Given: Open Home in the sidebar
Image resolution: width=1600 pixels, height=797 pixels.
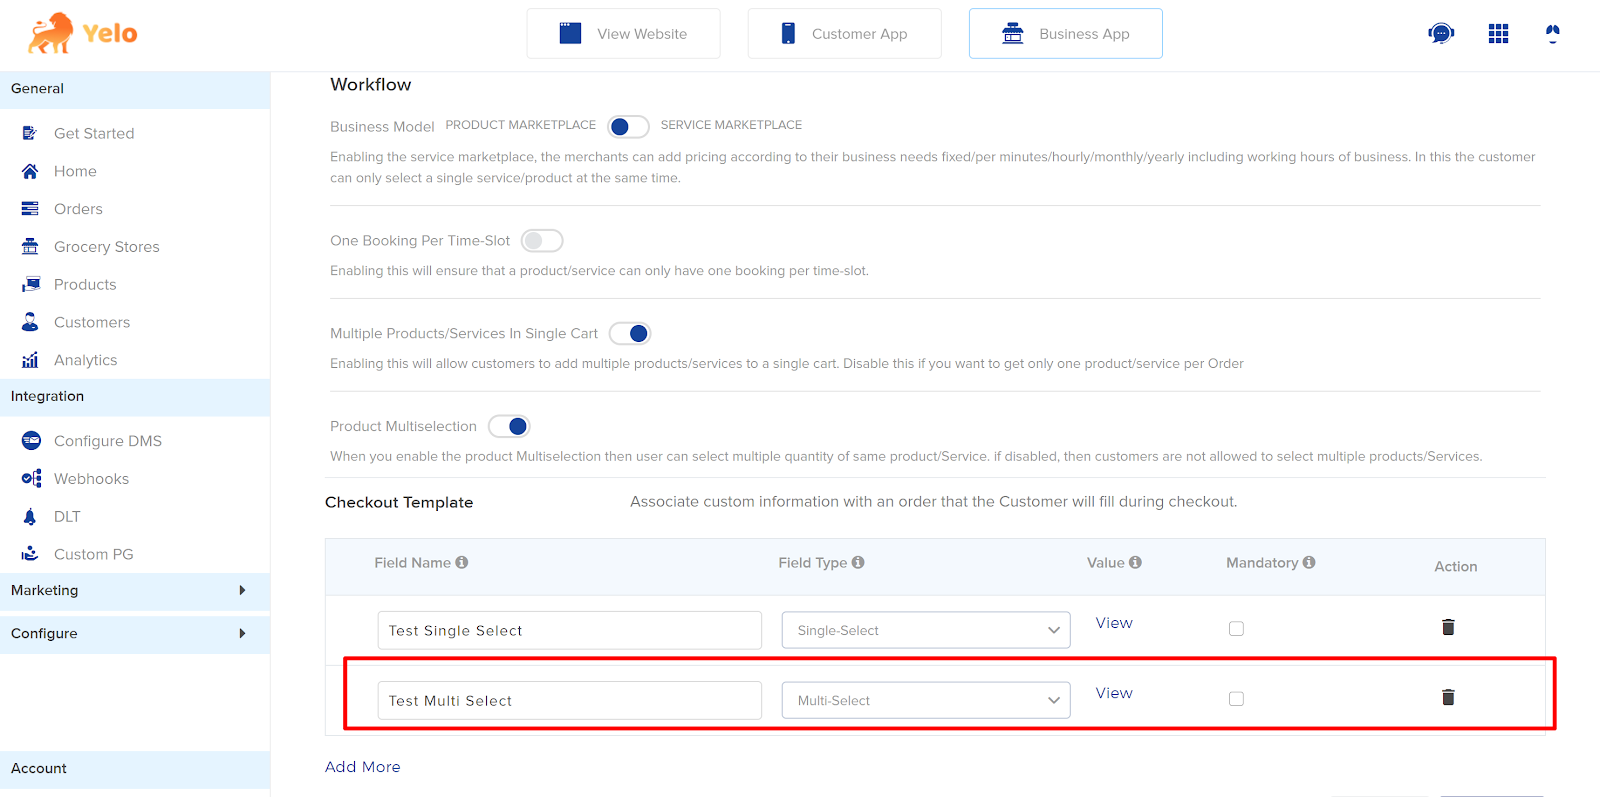Looking at the screenshot, I should point(75,171).
